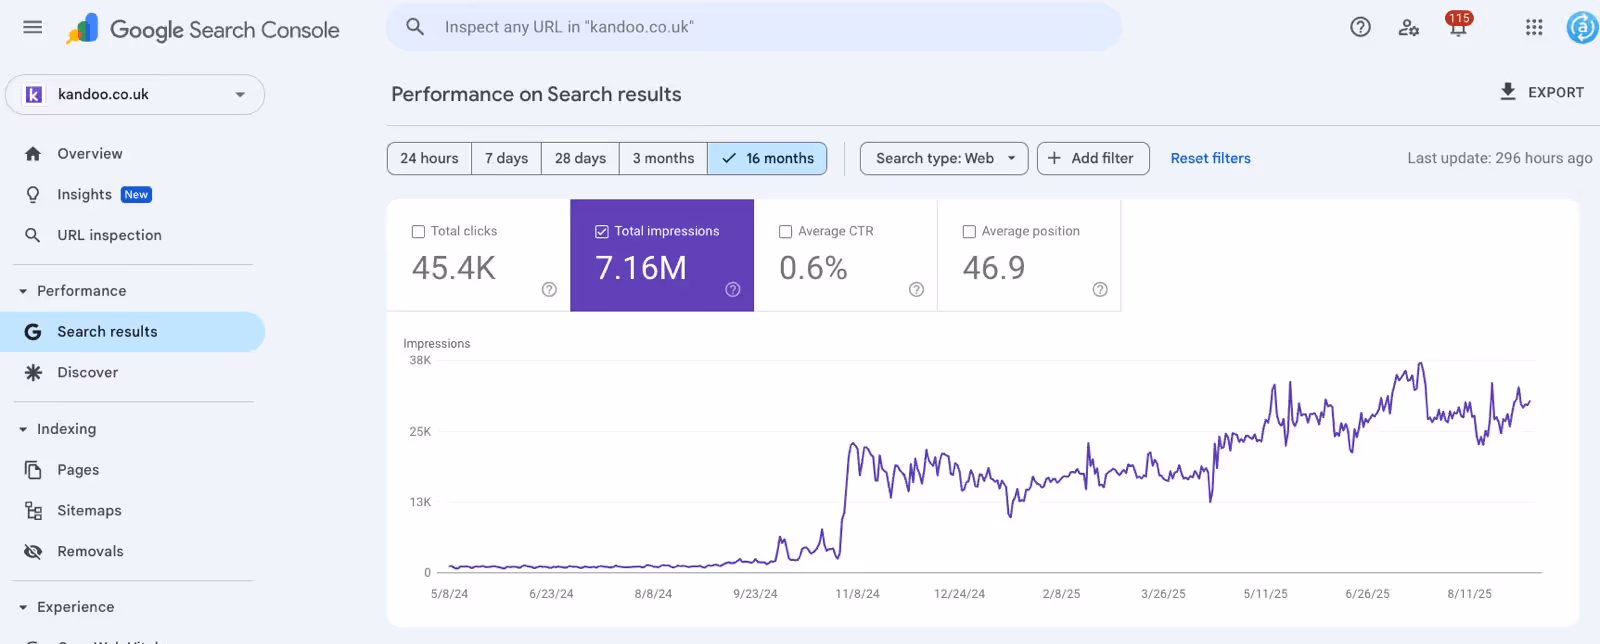Open the hamburger main menu
The image size is (1600, 644).
pos(32,27)
